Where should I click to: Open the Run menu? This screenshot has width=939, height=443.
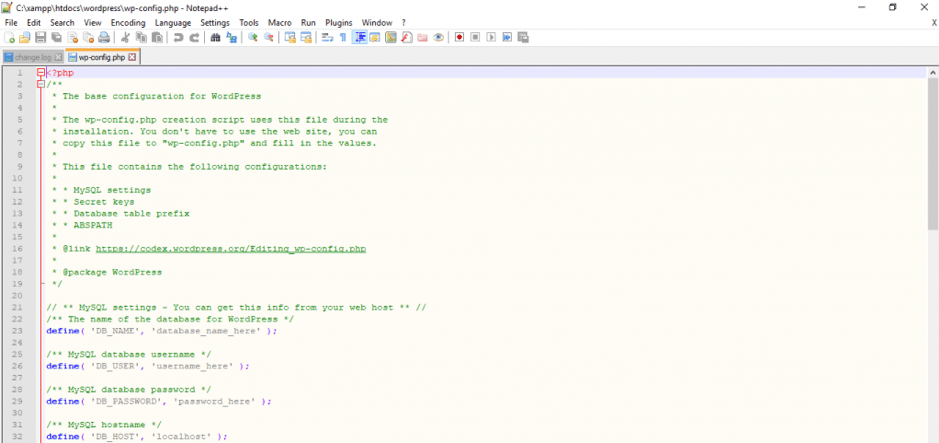click(308, 23)
